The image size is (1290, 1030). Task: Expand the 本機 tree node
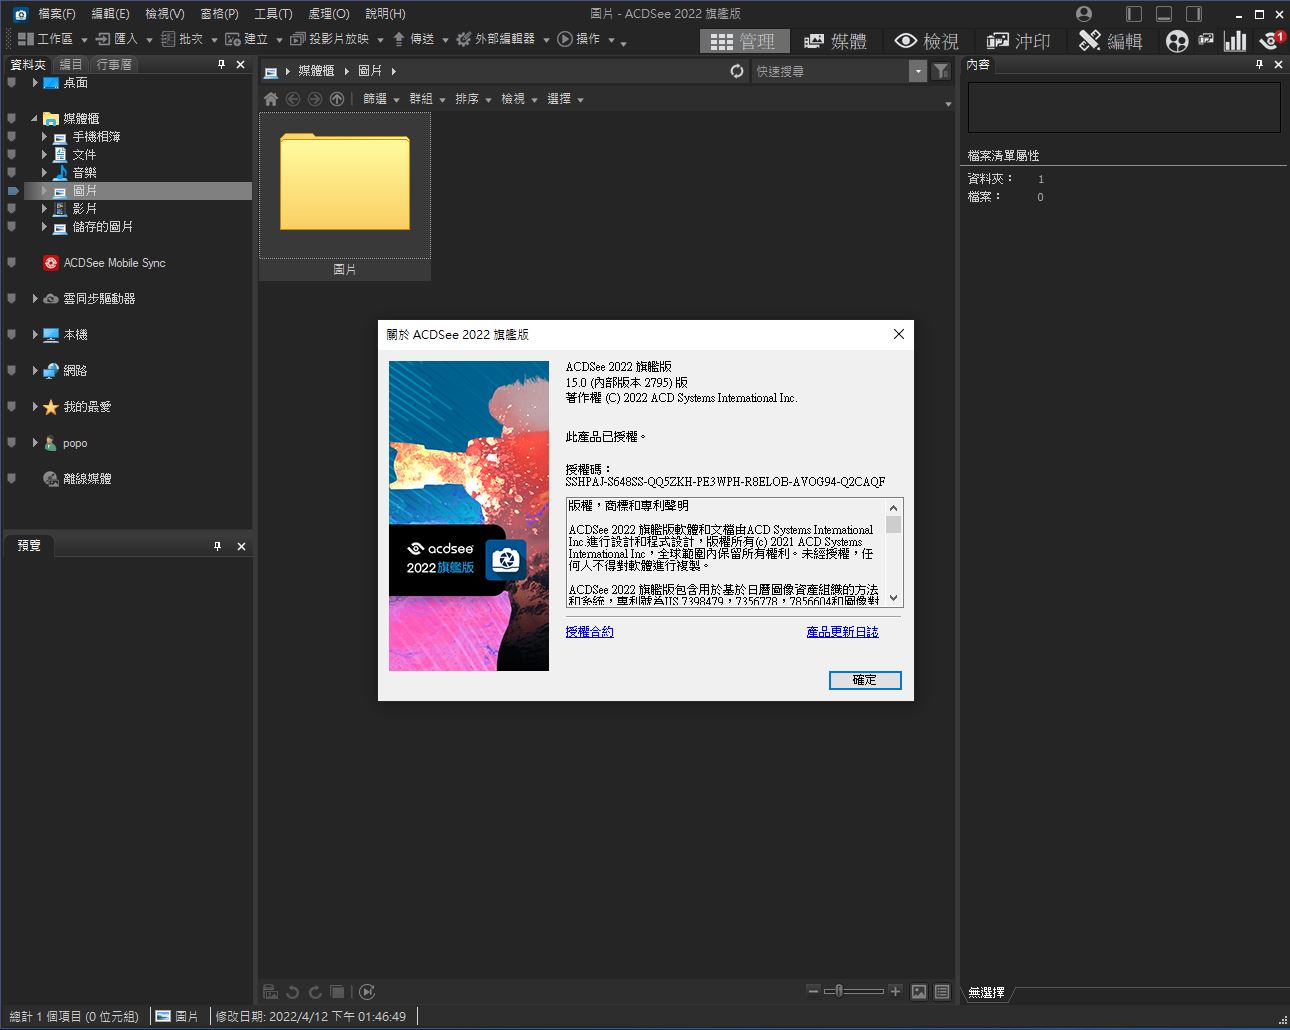(x=35, y=335)
